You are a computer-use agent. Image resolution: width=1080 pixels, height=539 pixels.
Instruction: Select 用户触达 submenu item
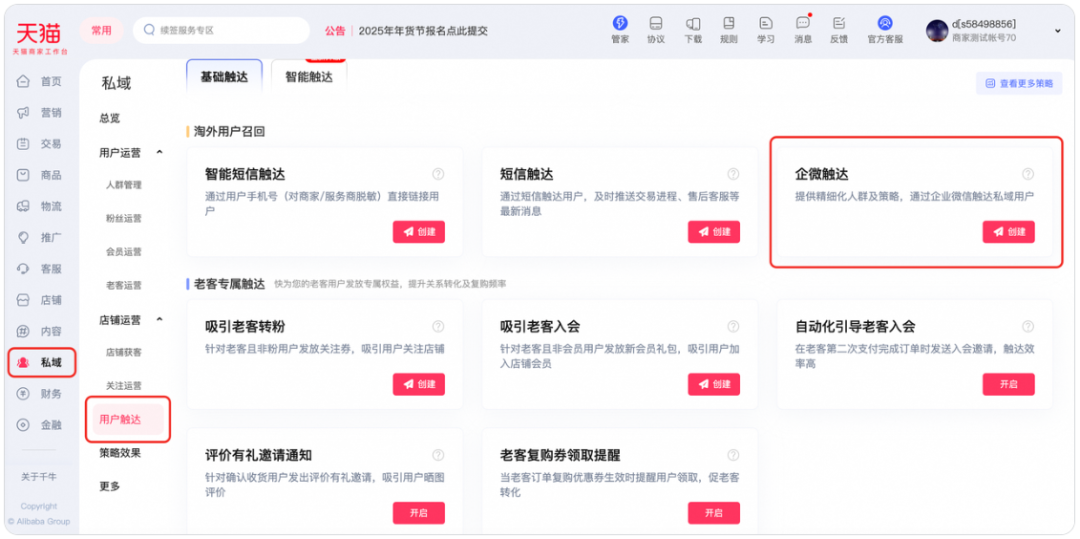coord(128,419)
